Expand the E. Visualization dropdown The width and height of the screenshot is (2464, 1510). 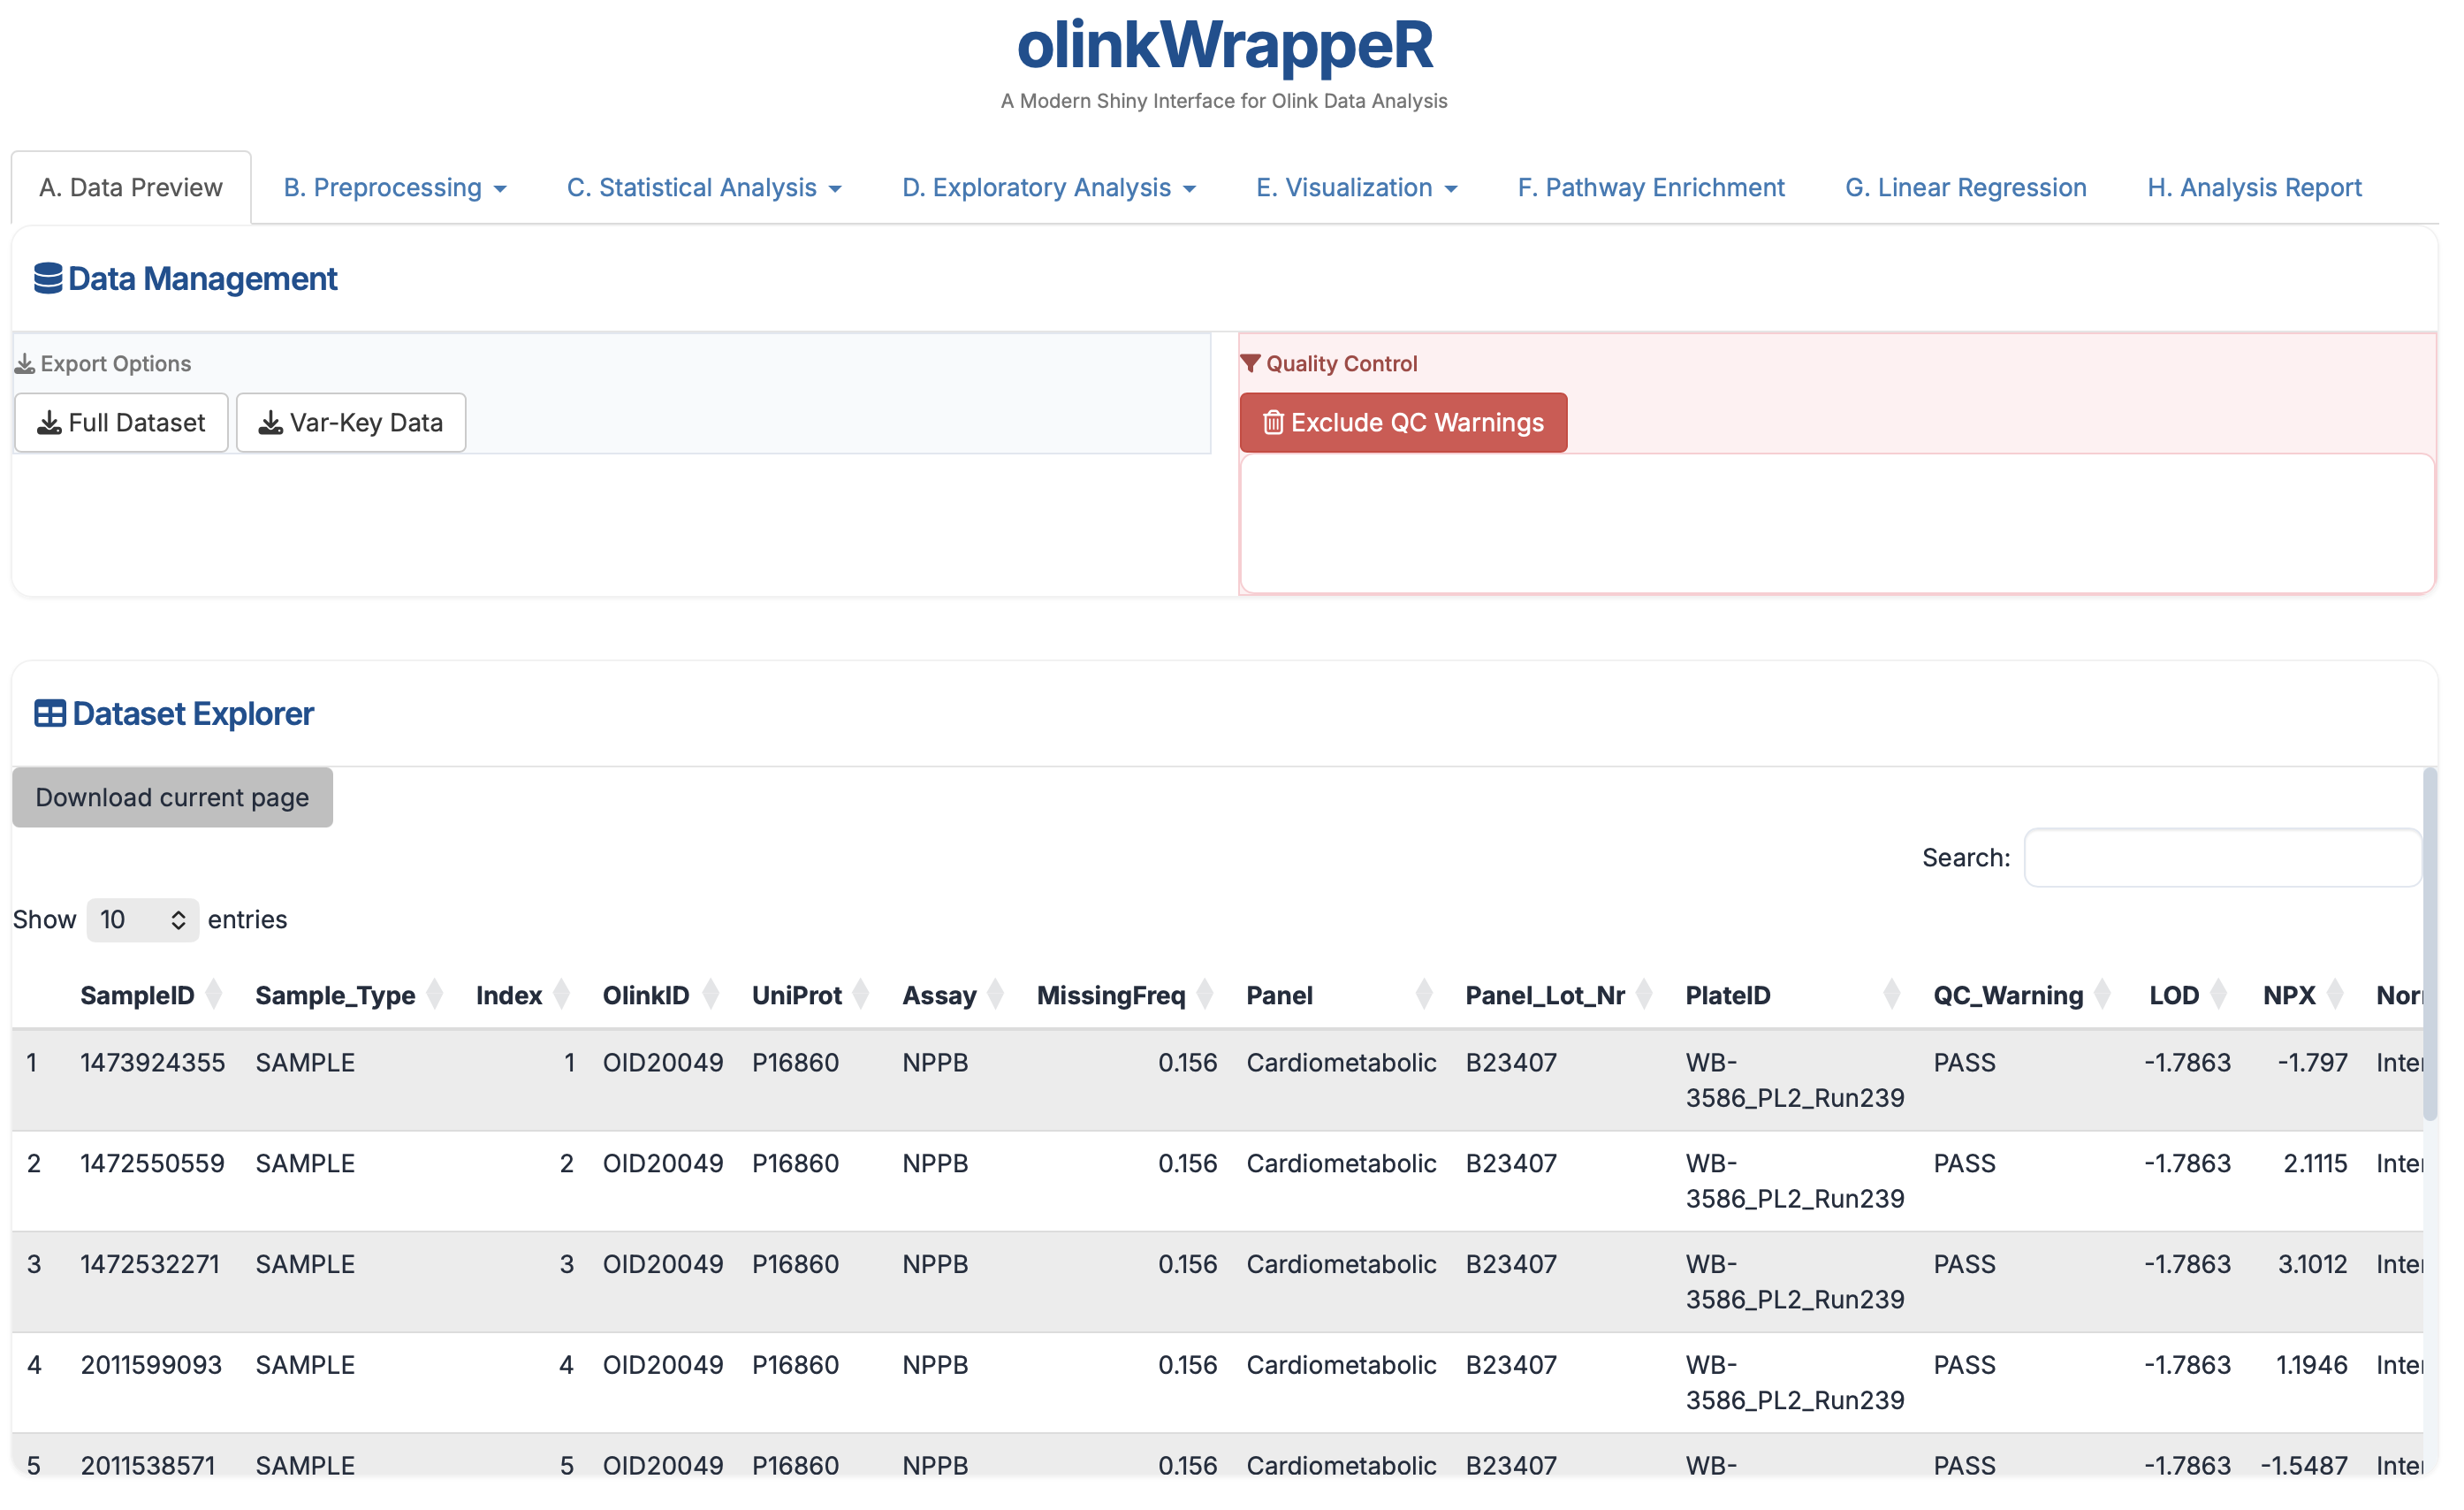click(1356, 187)
